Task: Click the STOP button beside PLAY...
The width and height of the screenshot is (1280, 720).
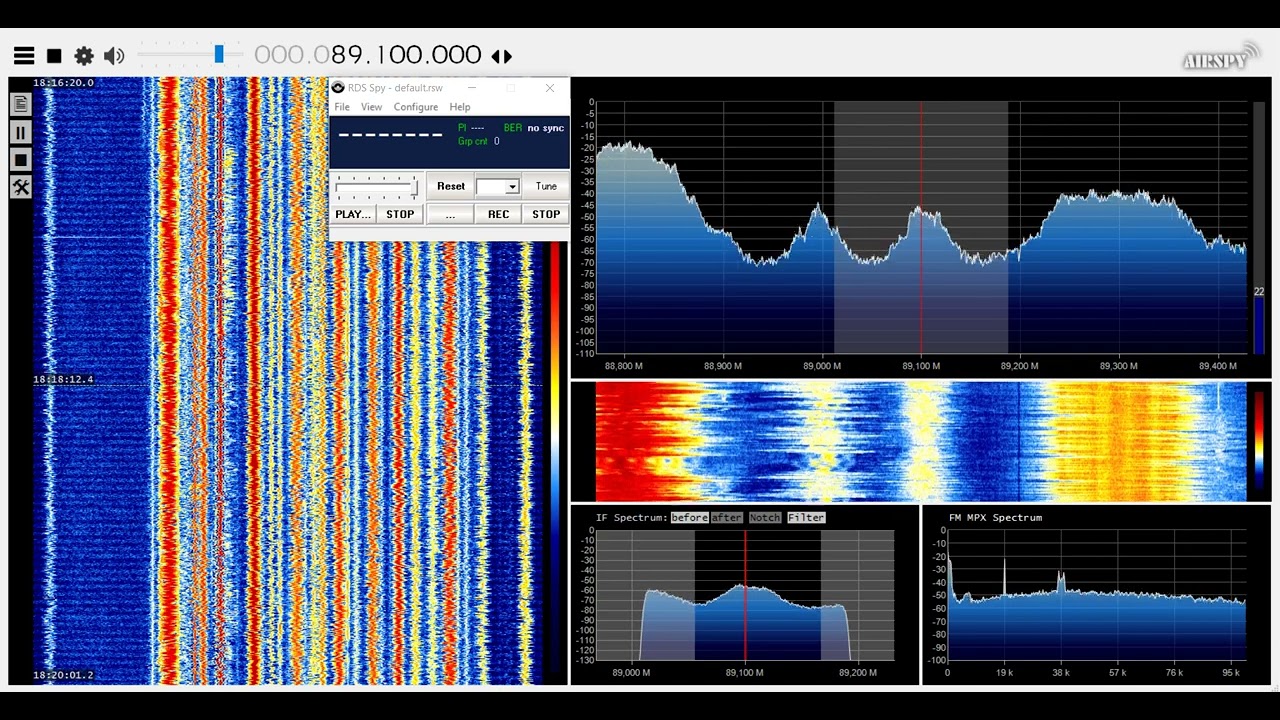Action: point(400,214)
